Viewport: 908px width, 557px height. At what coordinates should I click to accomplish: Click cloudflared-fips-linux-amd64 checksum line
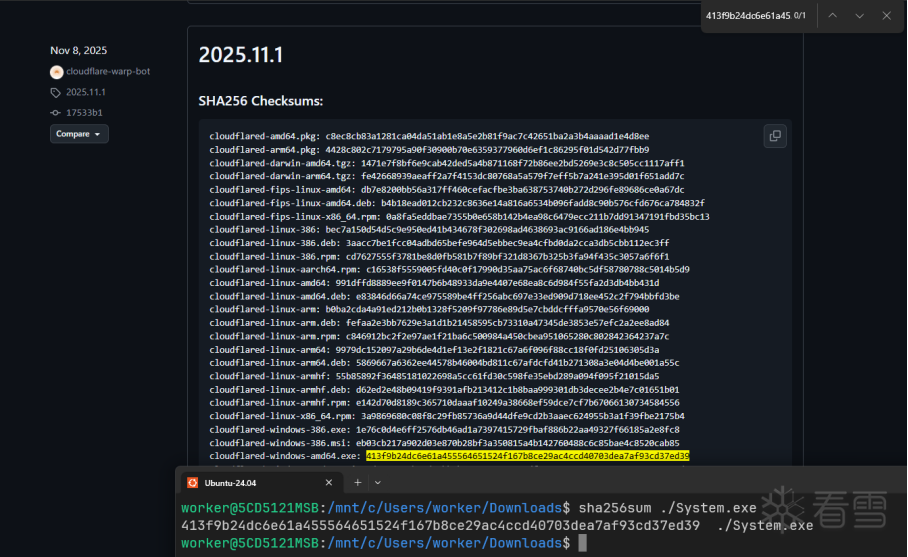pos(447,190)
